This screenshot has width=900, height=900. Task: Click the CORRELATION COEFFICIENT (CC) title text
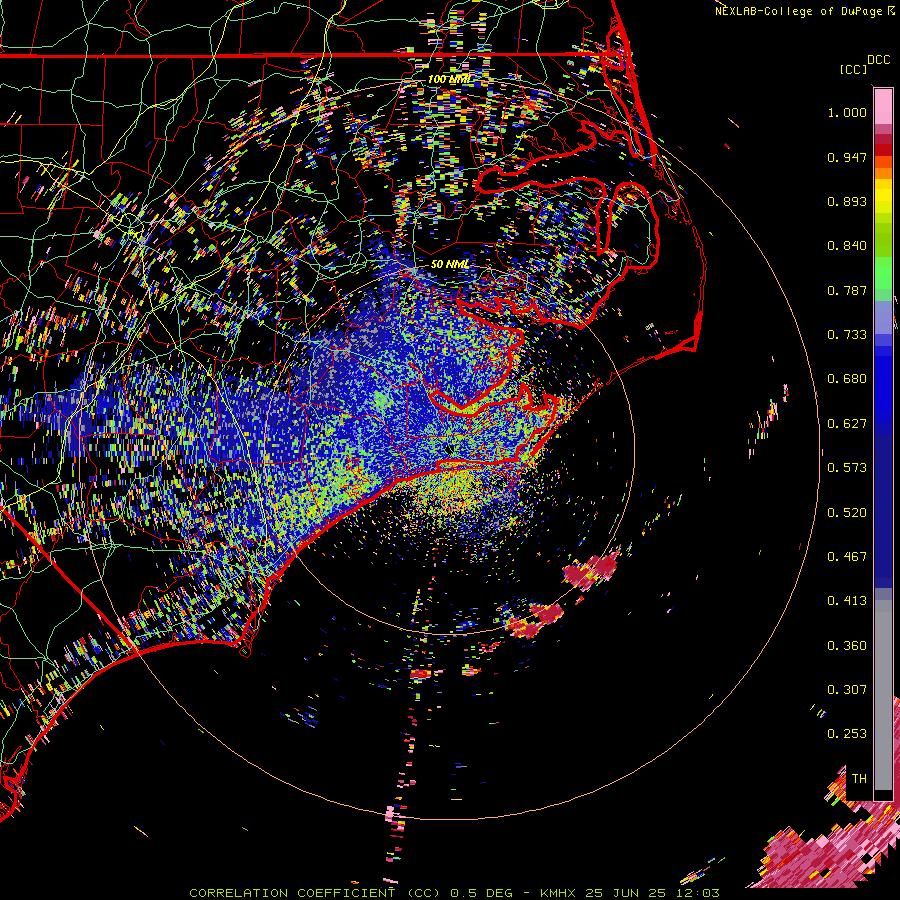[315, 893]
